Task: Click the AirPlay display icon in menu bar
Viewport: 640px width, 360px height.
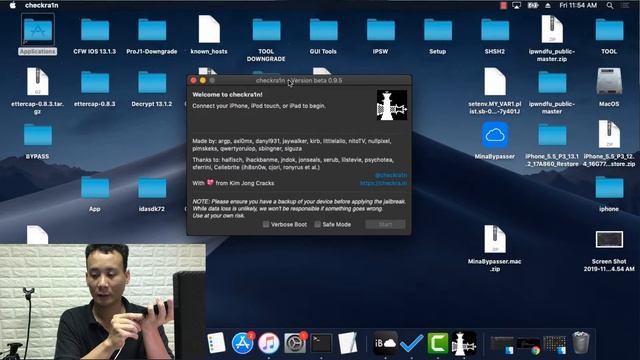Action: pyautogui.click(x=516, y=5)
